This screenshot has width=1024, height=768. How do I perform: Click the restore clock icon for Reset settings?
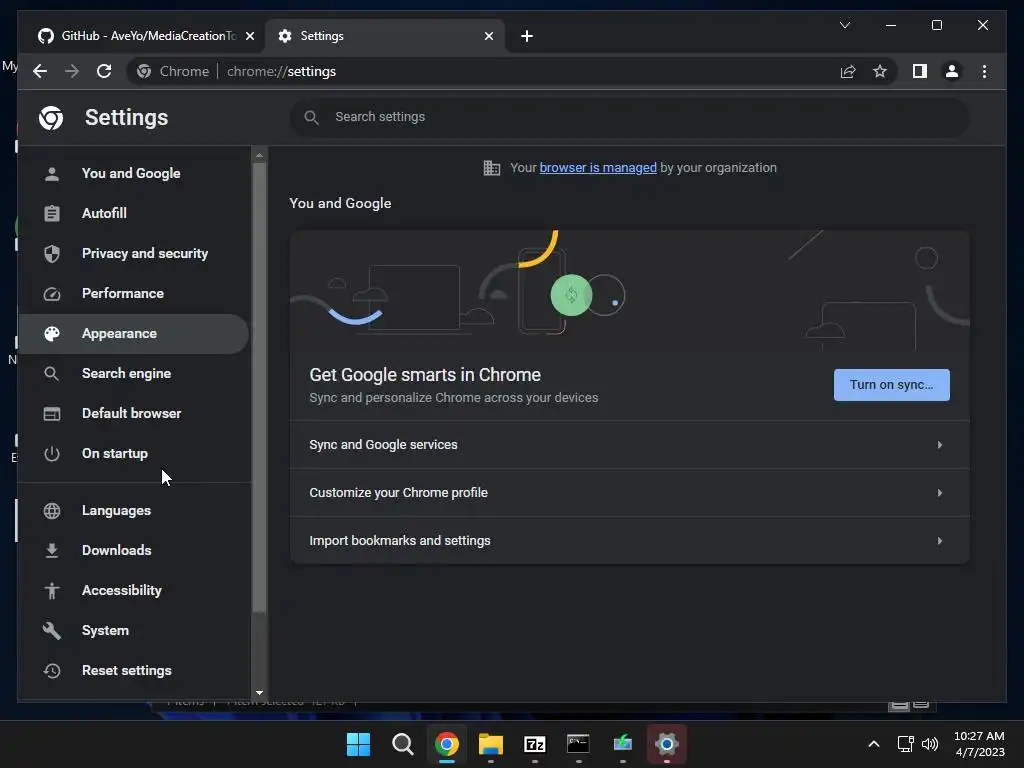pyautogui.click(x=52, y=671)
